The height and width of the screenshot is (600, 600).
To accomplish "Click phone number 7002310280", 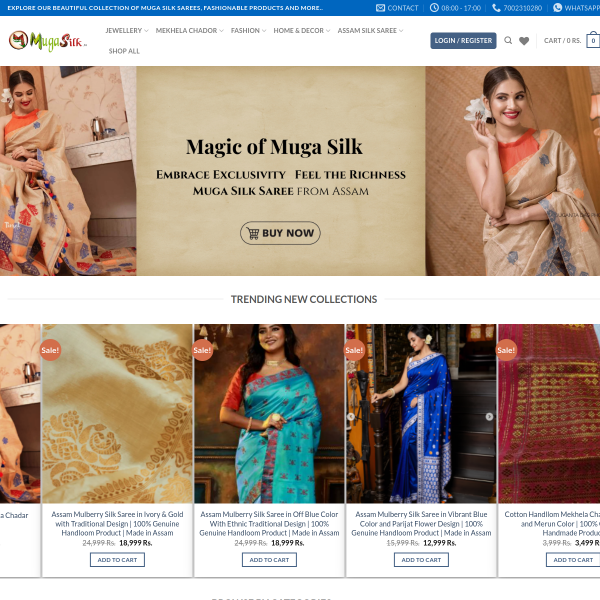I will click(522, 8).
